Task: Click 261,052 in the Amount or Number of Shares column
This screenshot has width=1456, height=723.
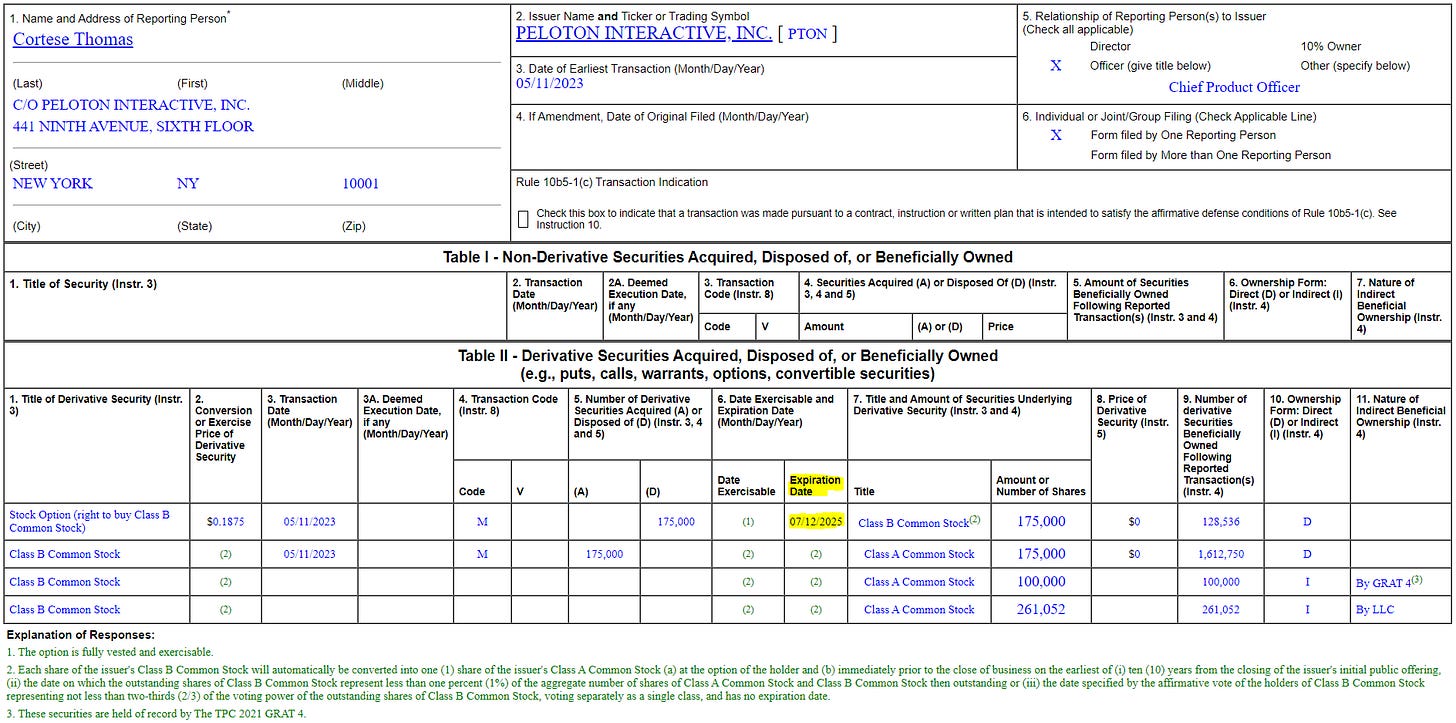Action: [1041, 609]
